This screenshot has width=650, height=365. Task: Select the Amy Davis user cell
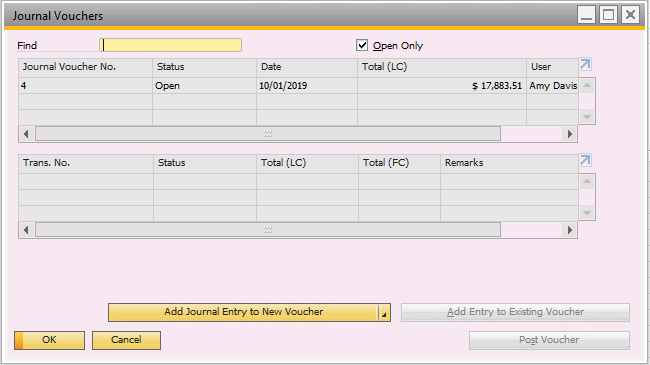pos(553,85)
